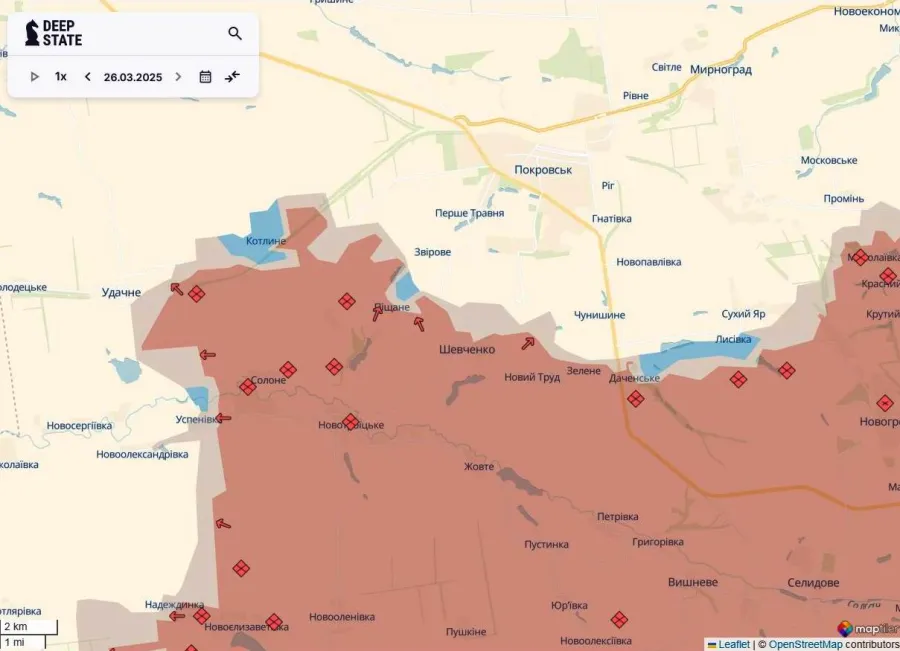Select the unit marker near Удачне
Screen dimensions: 900x651
[197, 294]
